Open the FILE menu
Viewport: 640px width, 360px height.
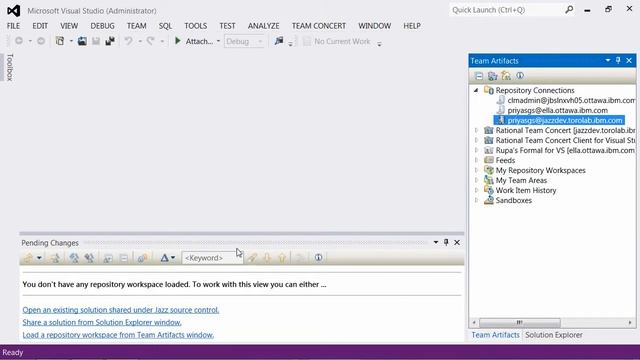click(13, 26)
